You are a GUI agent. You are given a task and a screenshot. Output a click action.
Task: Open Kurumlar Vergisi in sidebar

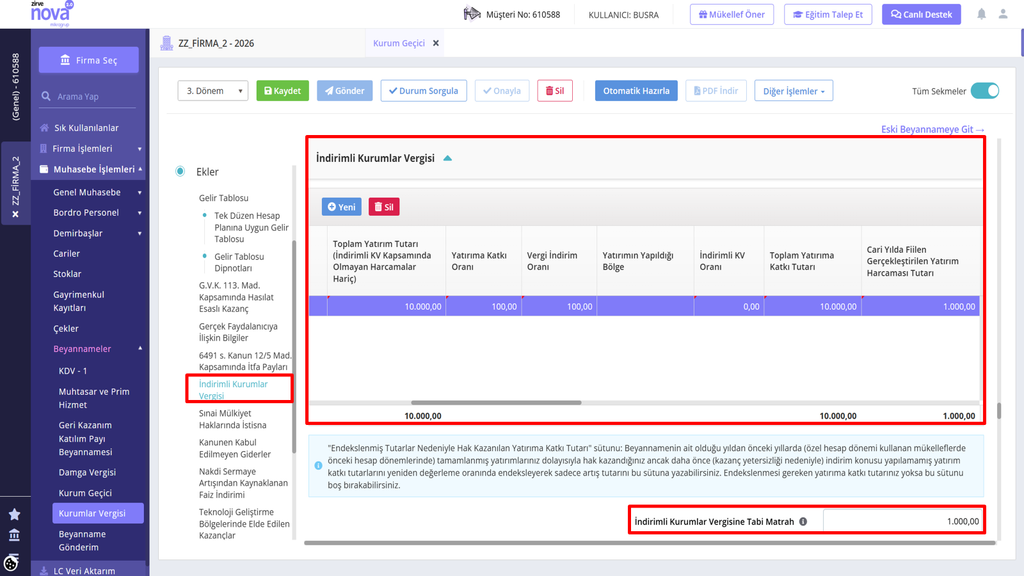pyautogui.click(x=98, y=513)
